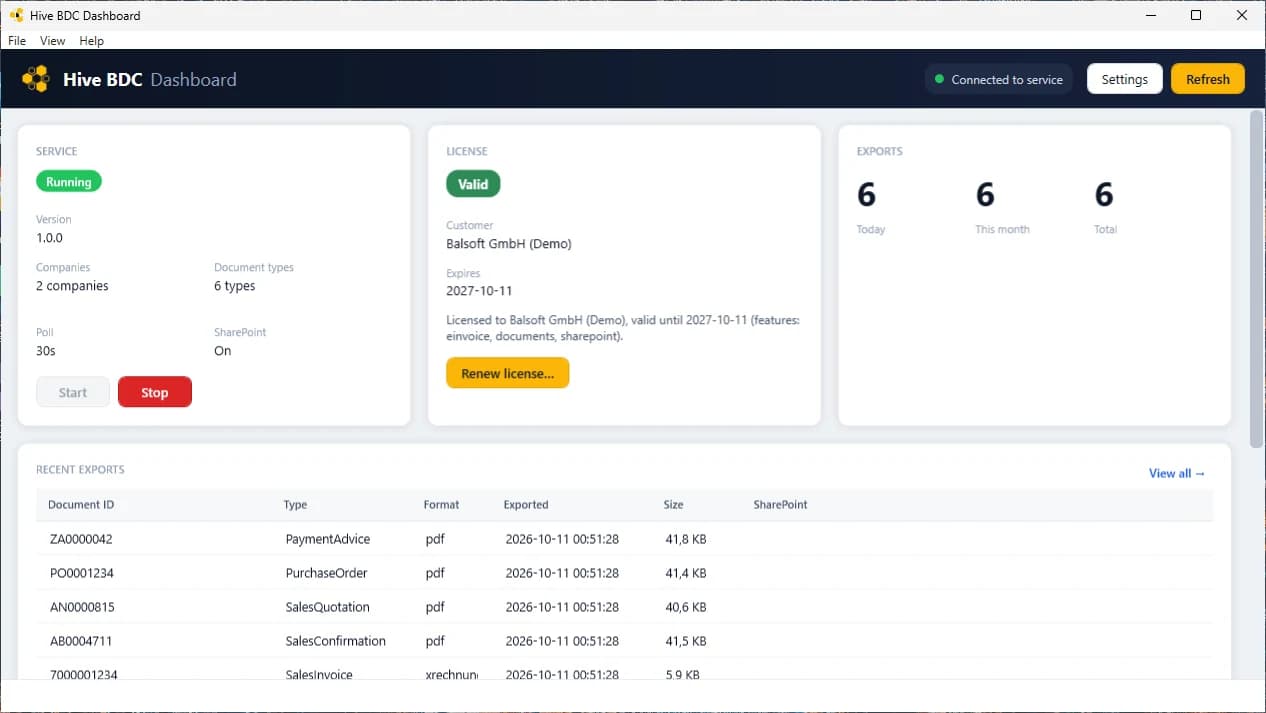Click the Hive BDC honeycomb logo

pyautogui.click(x=36, y=79)
